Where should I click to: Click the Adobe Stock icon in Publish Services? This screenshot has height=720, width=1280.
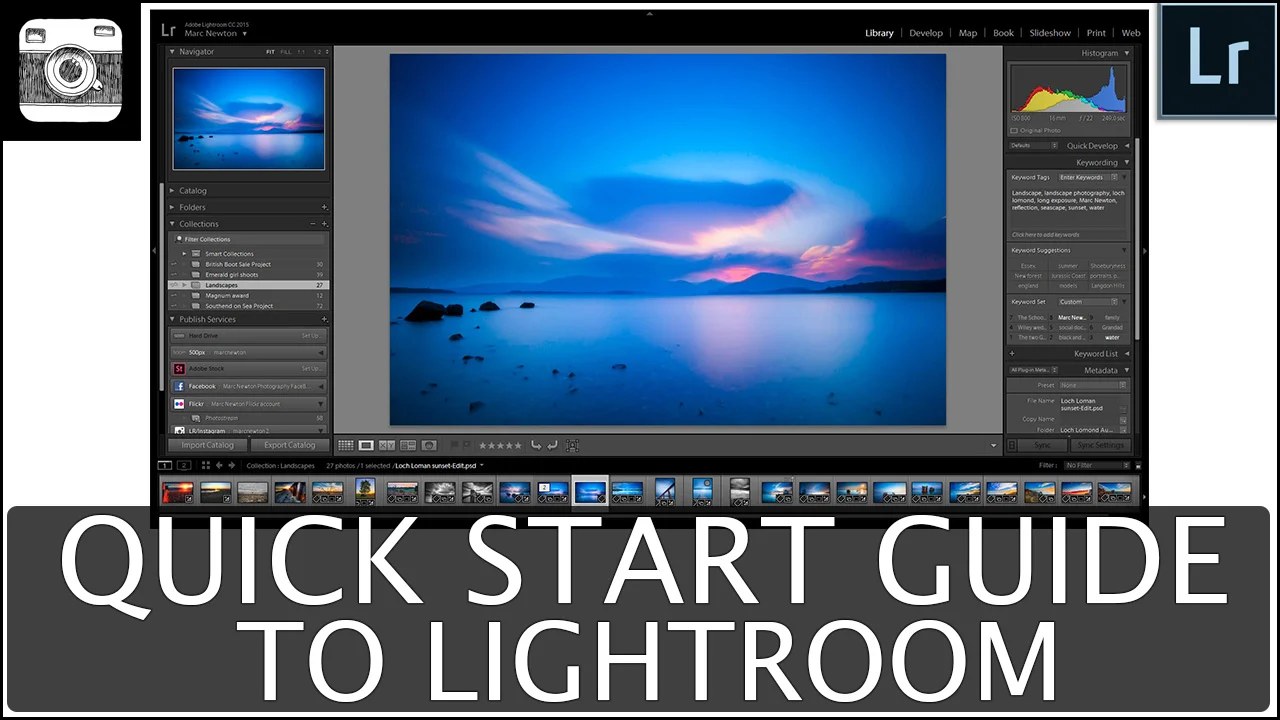(179, 369)
